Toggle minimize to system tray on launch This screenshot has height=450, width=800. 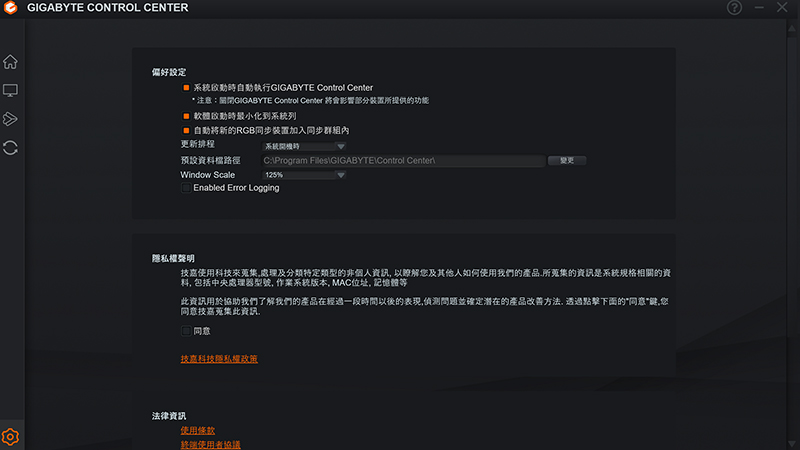(x=186, y=116)
